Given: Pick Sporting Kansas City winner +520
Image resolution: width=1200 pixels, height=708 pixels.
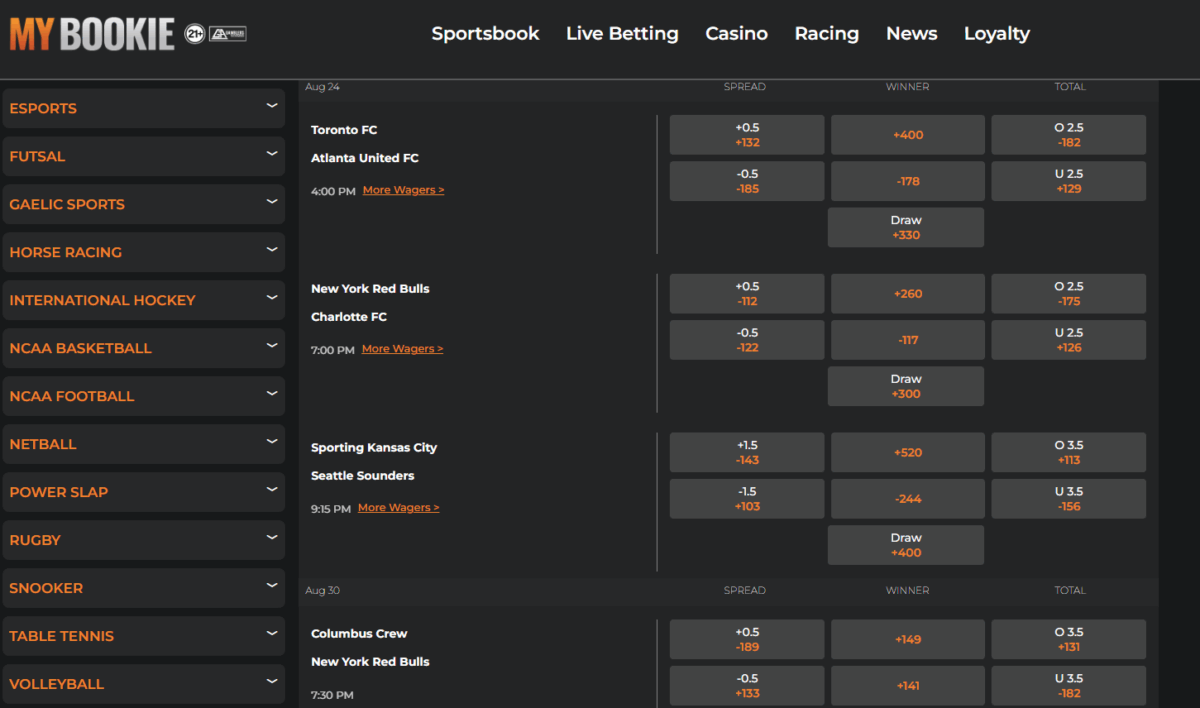Looking at the screenshot, I should (x=908, y=453).
